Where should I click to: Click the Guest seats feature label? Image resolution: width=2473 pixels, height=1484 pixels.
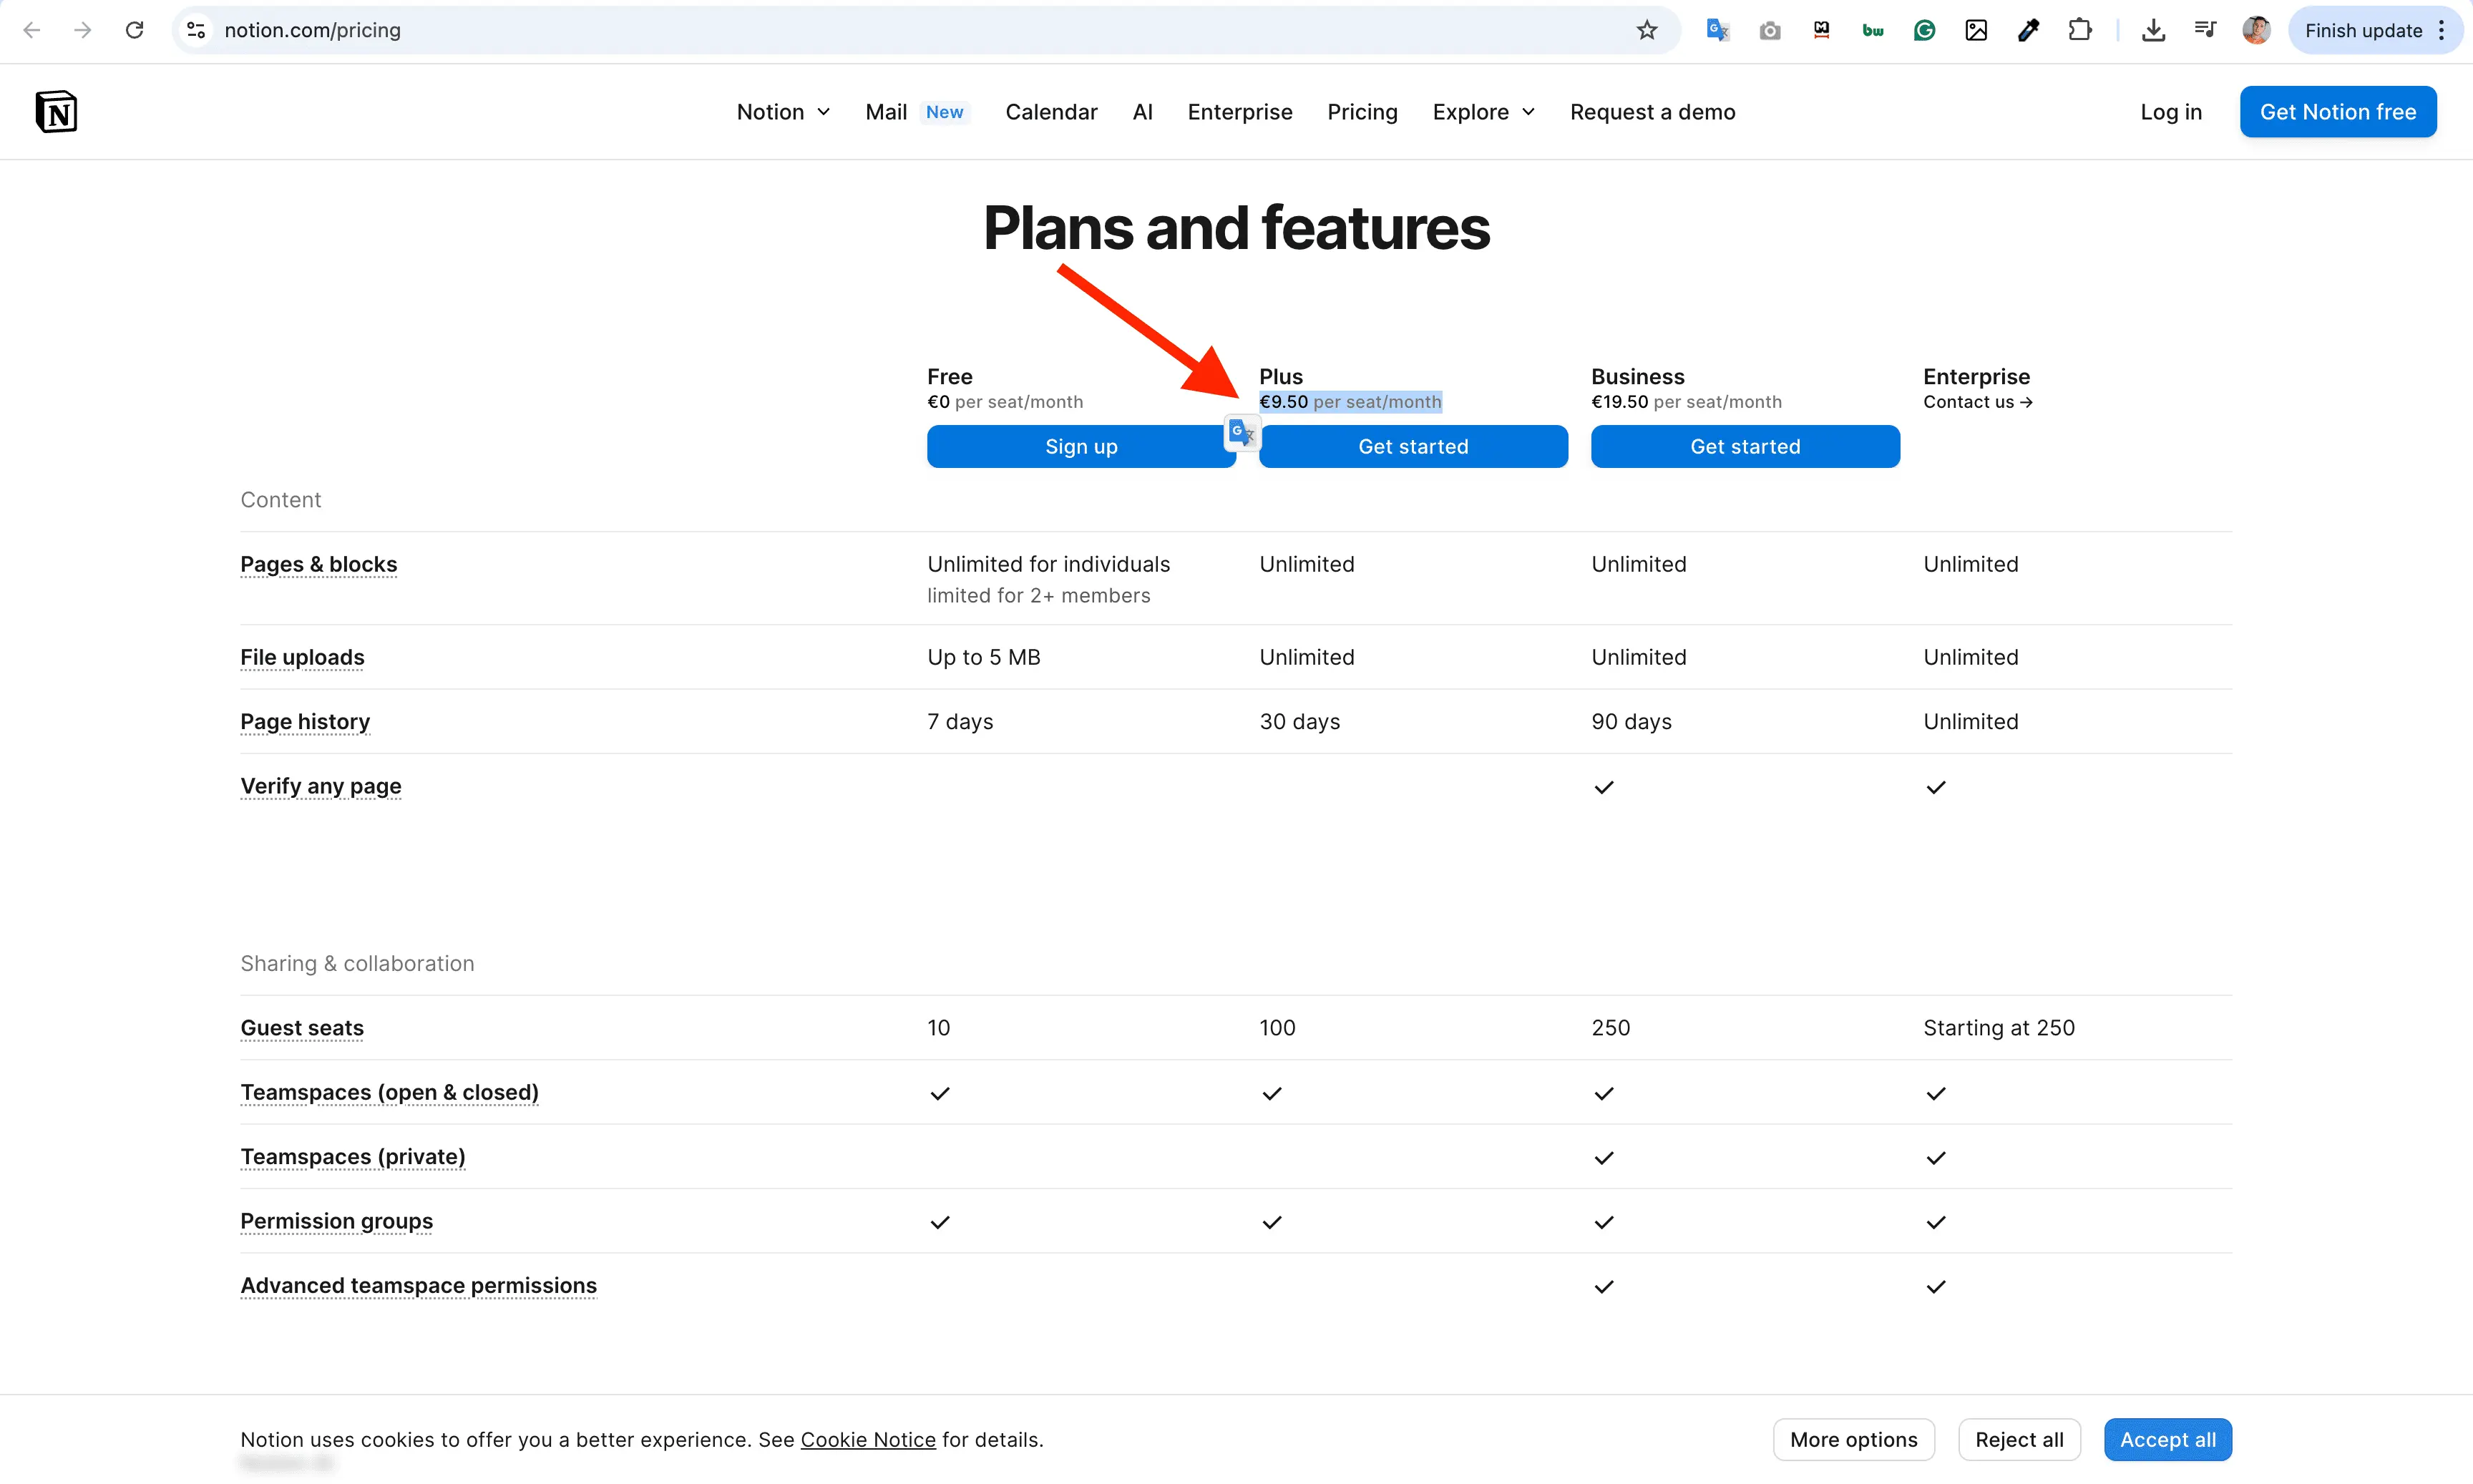[x=302, y=1028]
